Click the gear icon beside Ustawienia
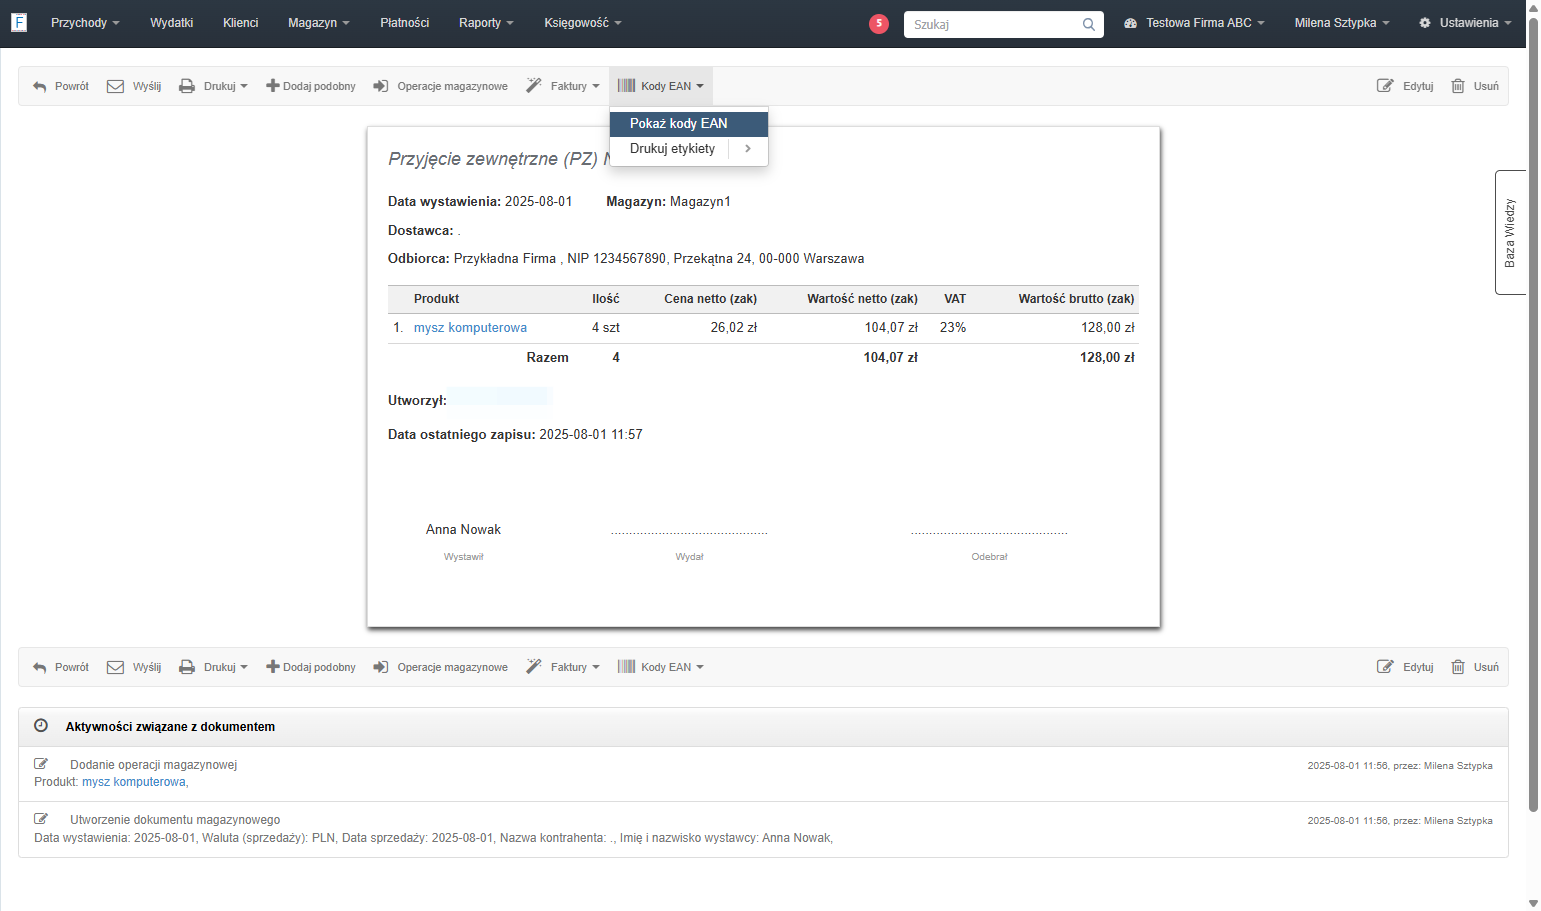 pyautogui.click(x=1425, y=23)
